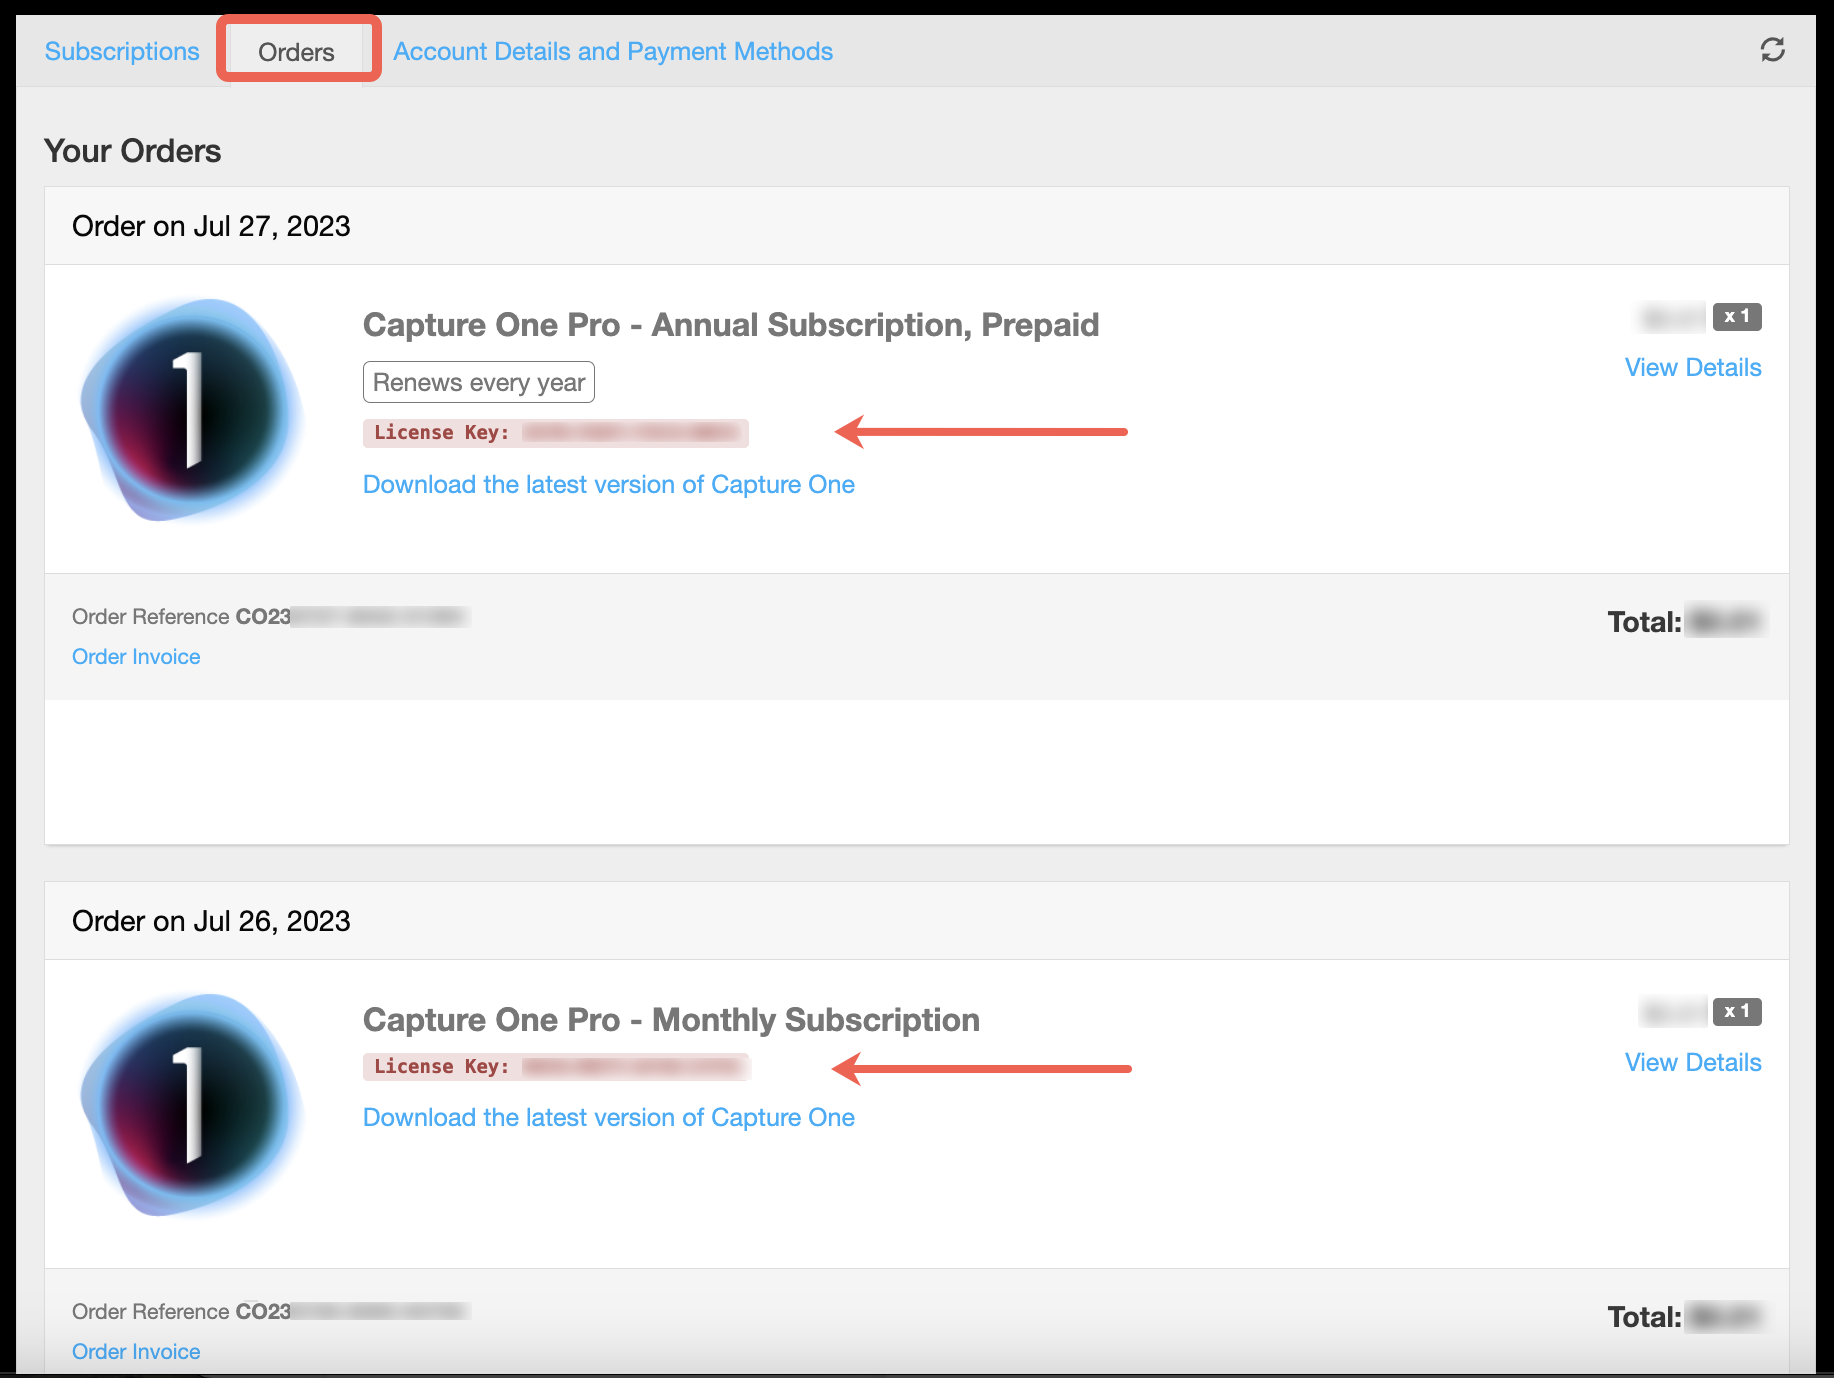1834x1378 pixels.
Task: Click Order Reference of Jul 26 order
Action: (270, 1311)
